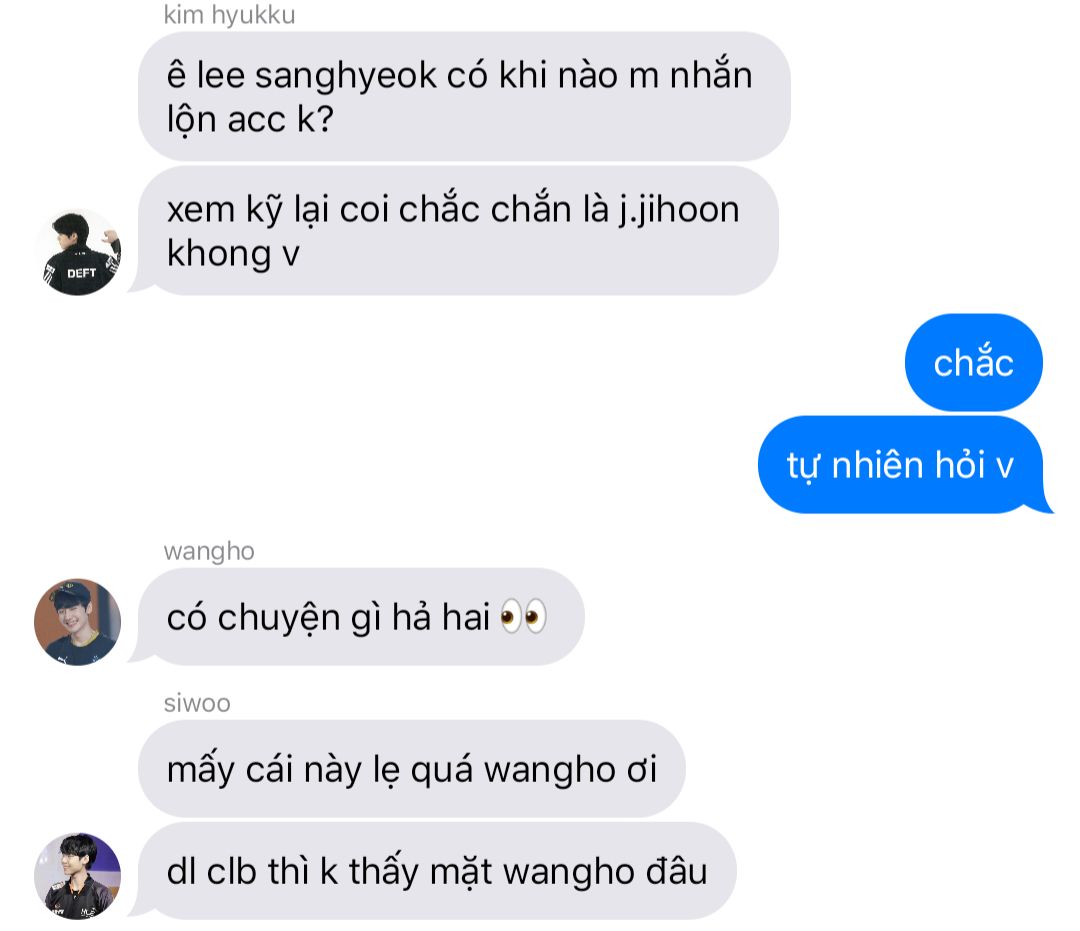Select message starting "xem kỹ lại coi"
The height and width of the screenshot is (931, 1080).
(x=458, y=231)
